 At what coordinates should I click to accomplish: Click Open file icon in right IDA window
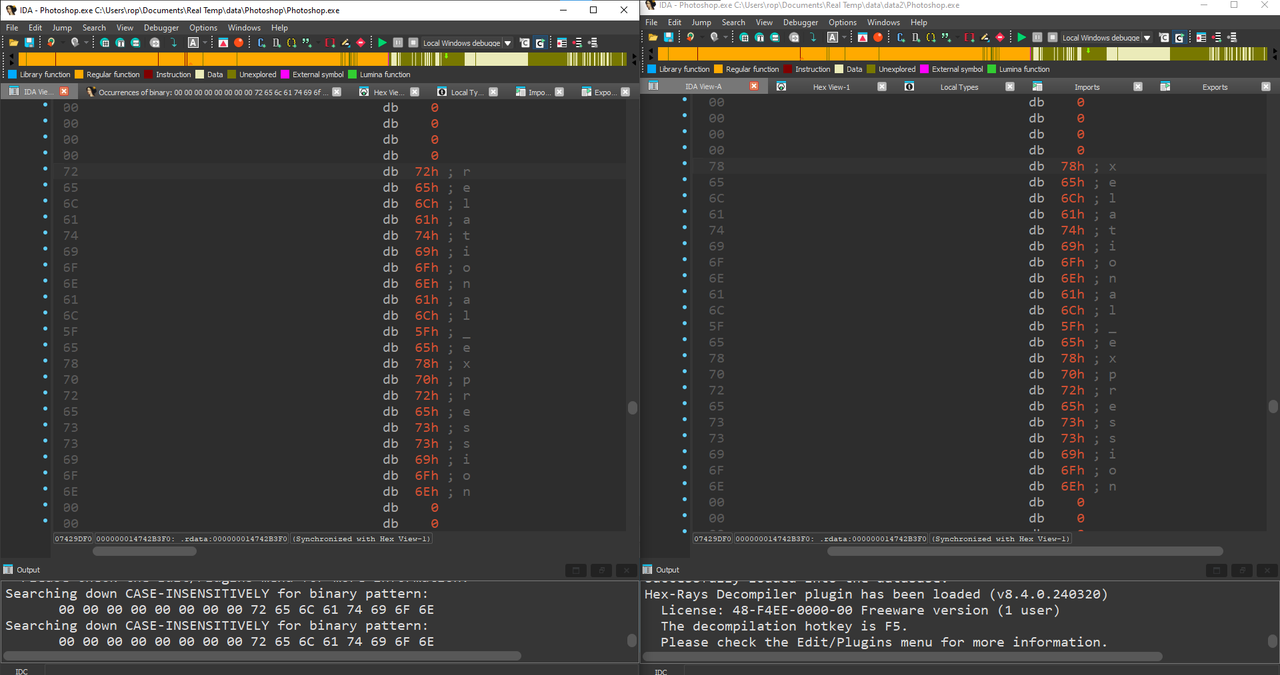[652, 37]
